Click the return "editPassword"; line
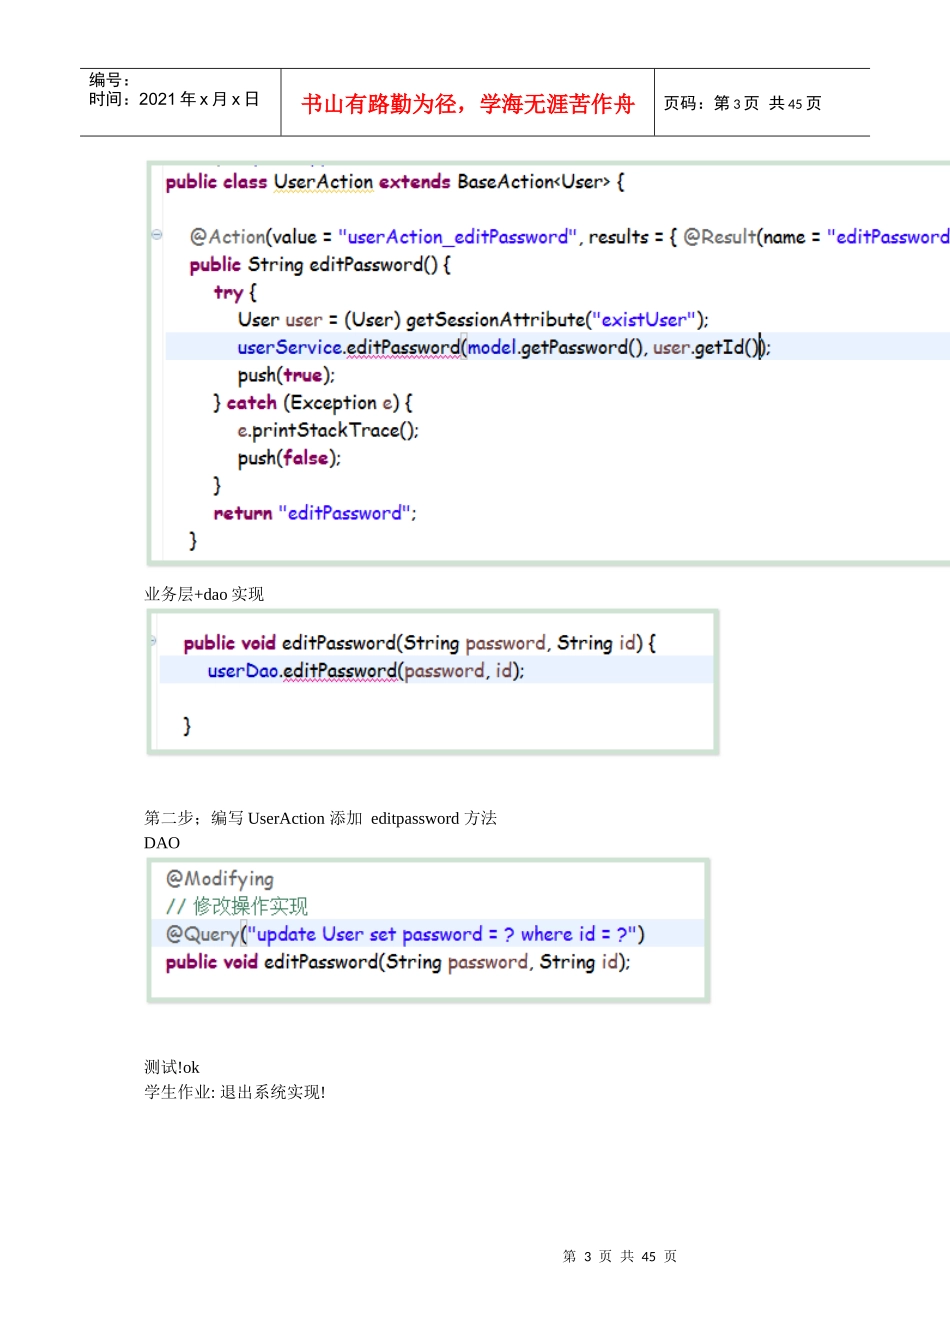 coord(315,513)
